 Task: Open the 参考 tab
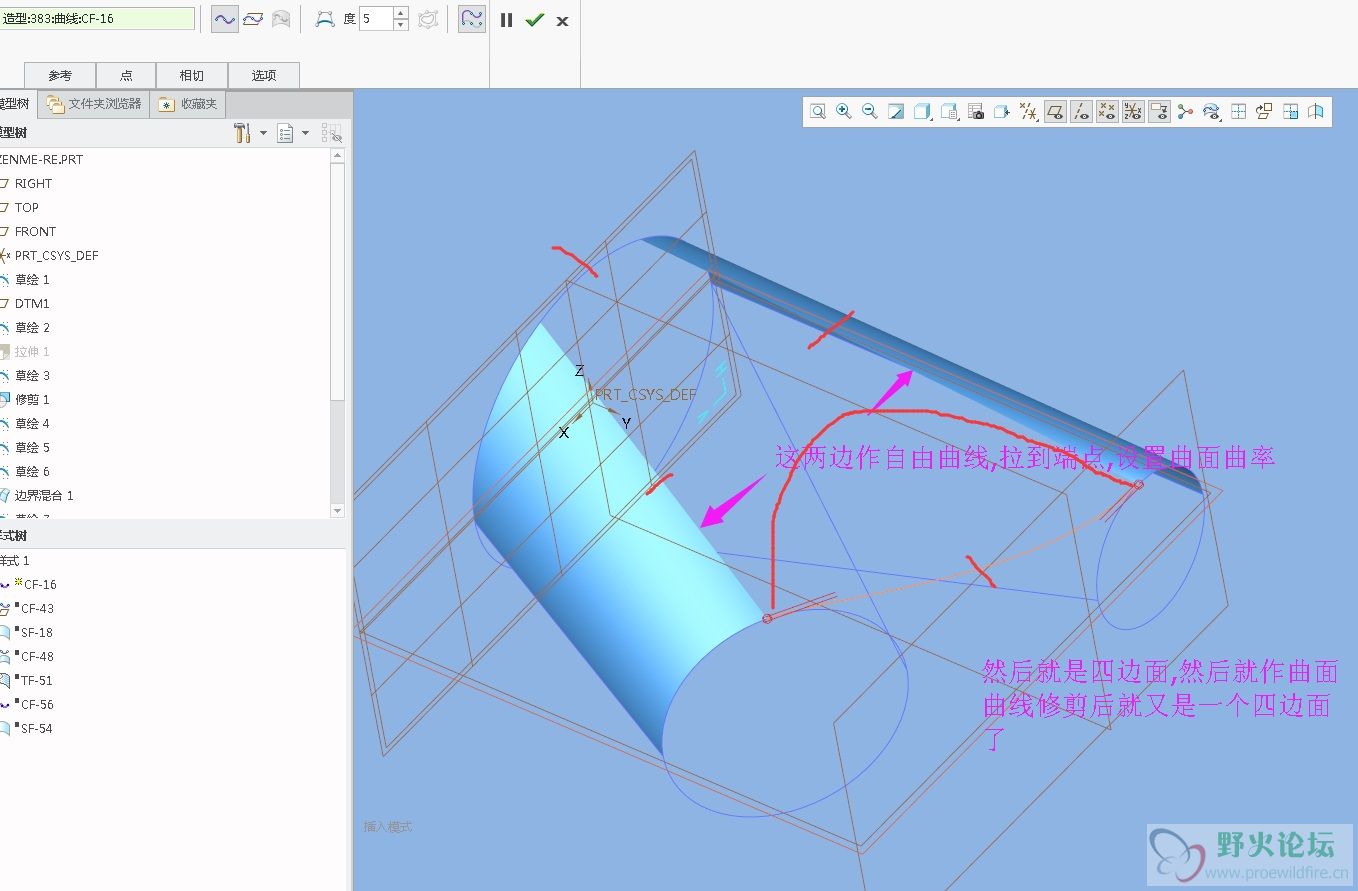(x=60, y=75)
